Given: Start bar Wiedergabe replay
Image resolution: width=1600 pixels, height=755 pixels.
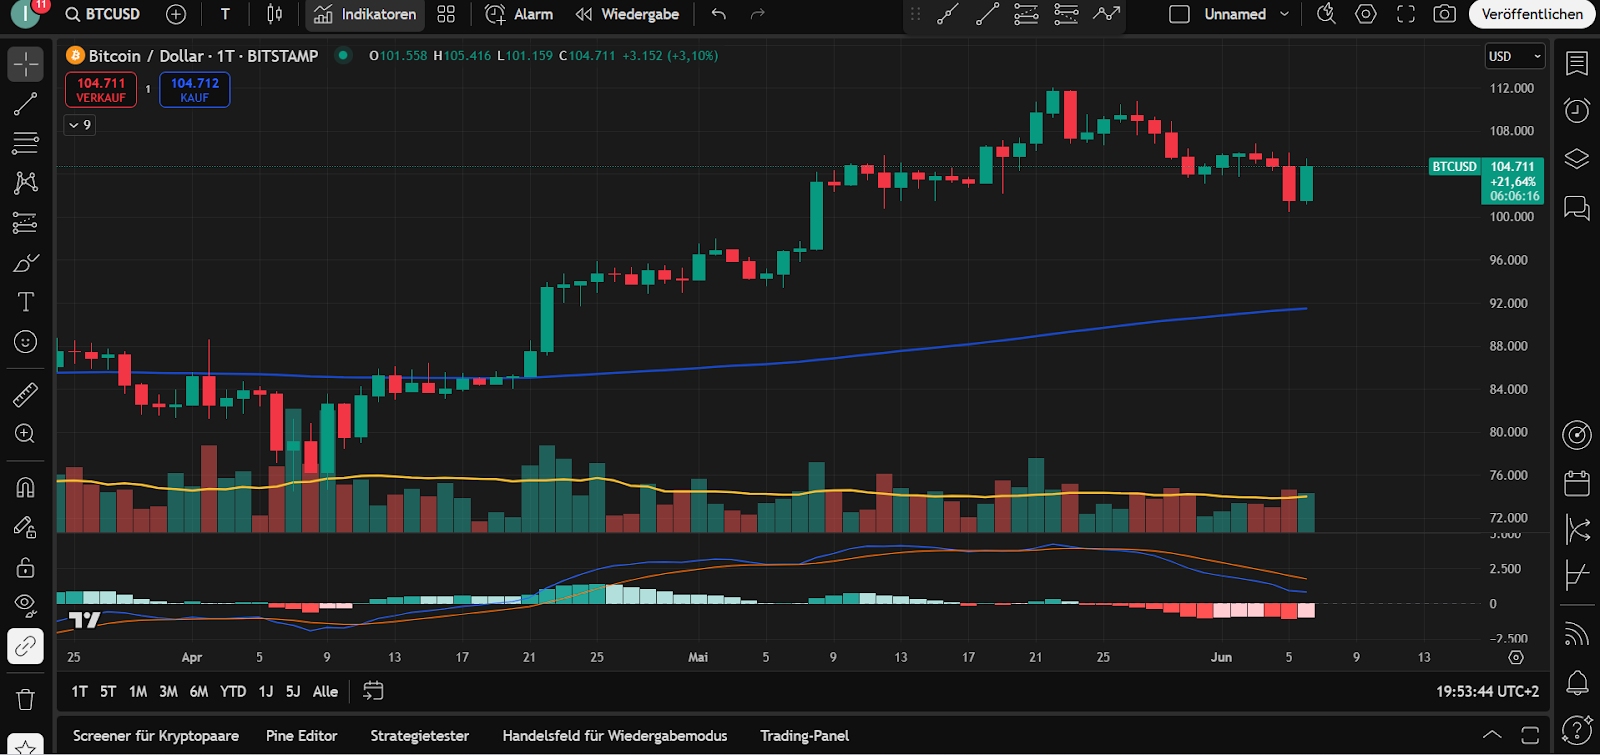Looking at the screenshot, I should (628, 14).
